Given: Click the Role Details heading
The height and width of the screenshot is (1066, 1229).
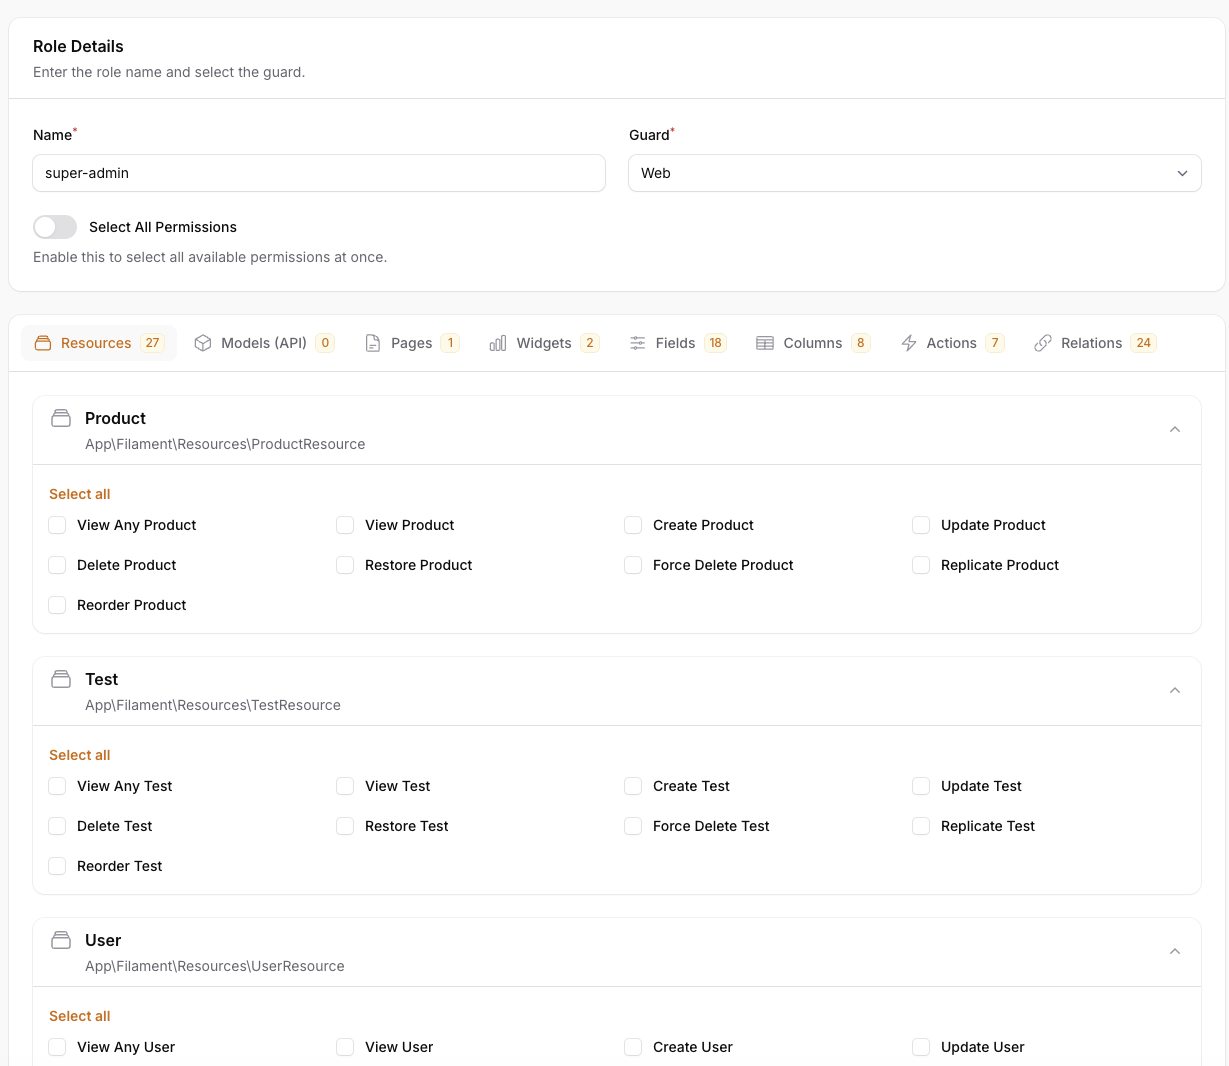Looking at the screenshot, I should point(78,46).
